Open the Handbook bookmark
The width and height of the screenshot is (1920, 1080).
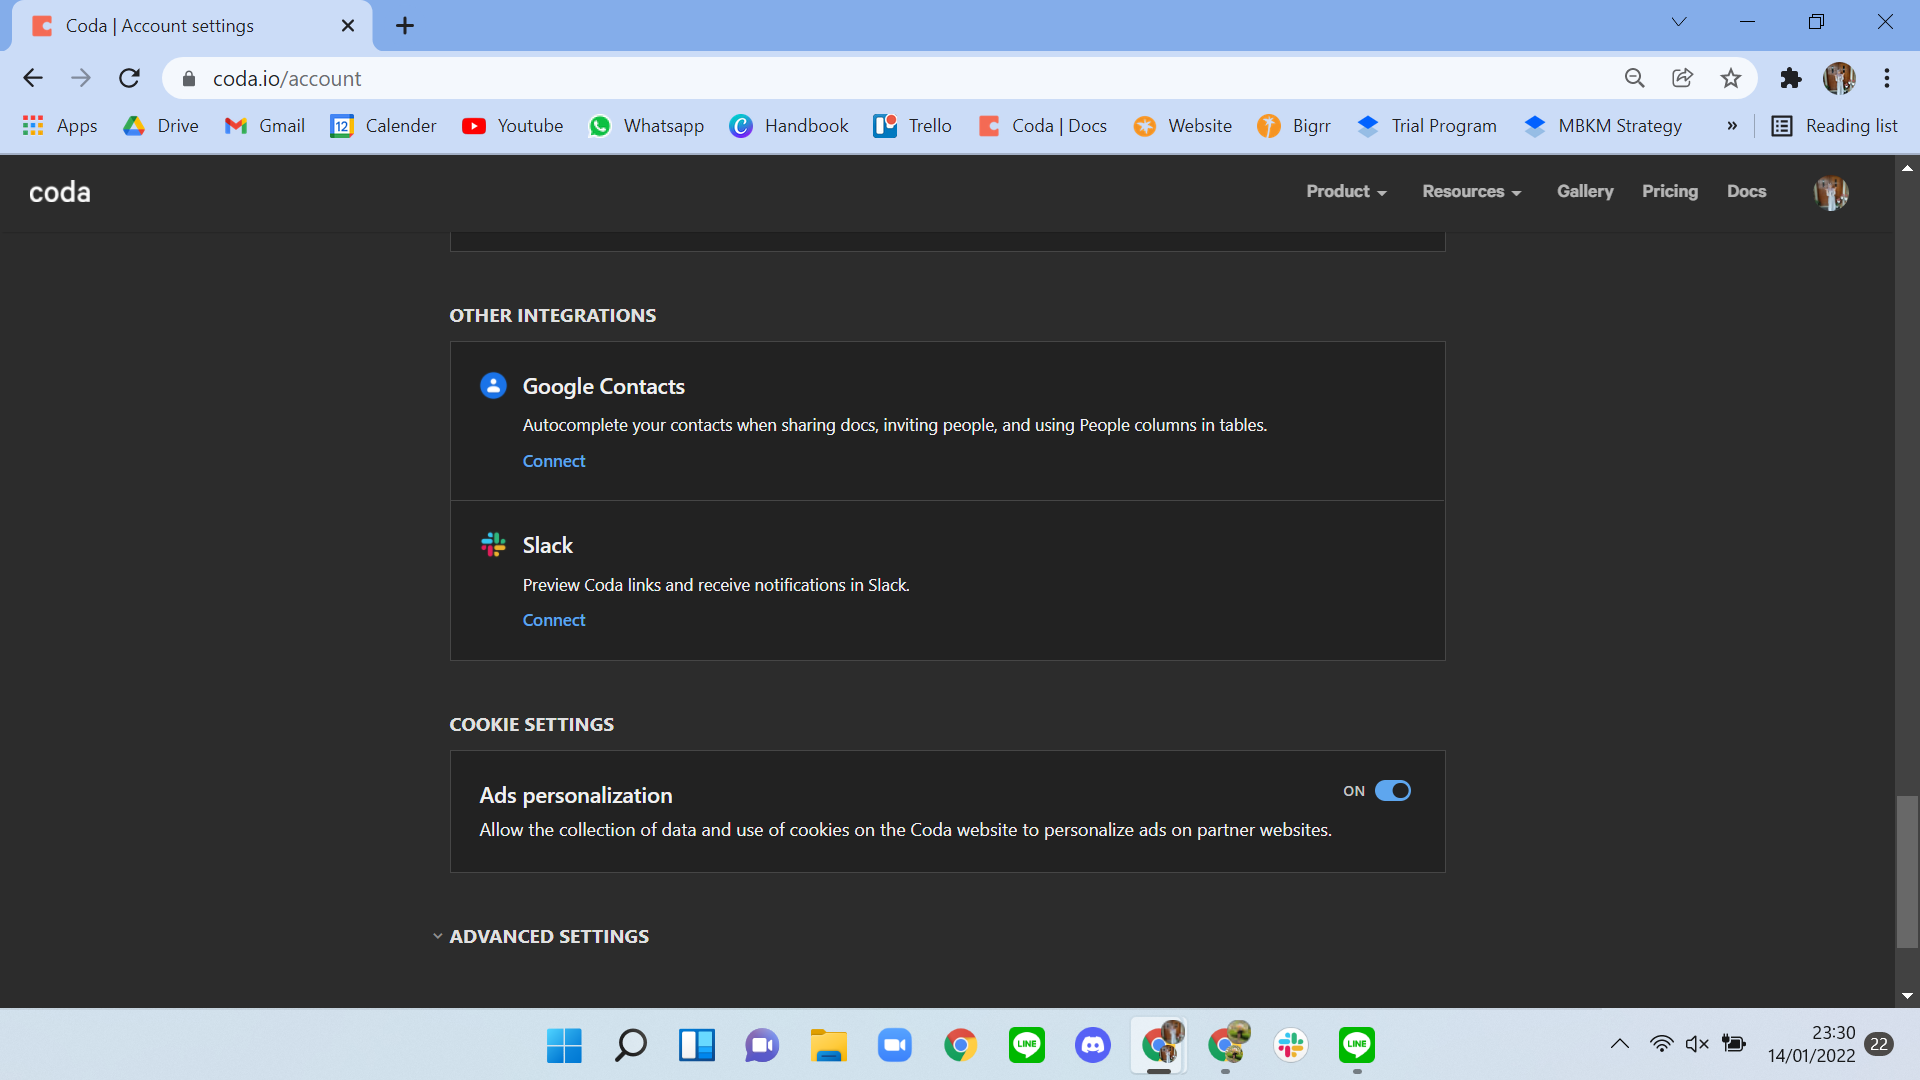(x=788, y=126)
